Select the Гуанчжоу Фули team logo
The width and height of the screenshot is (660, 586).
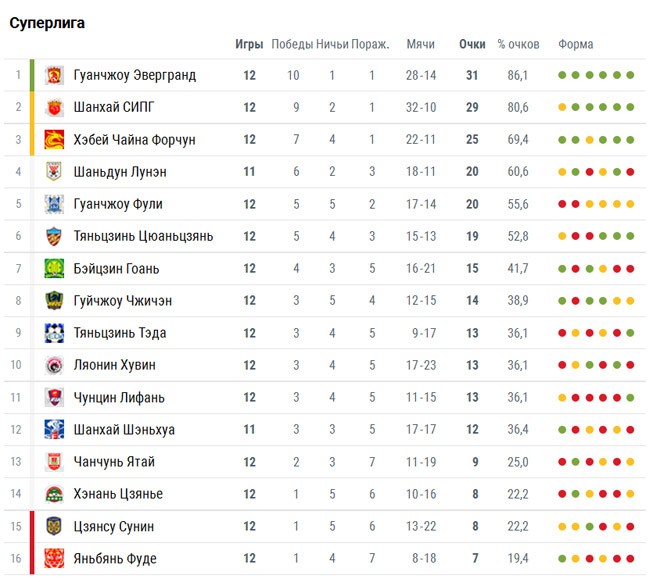54,204
